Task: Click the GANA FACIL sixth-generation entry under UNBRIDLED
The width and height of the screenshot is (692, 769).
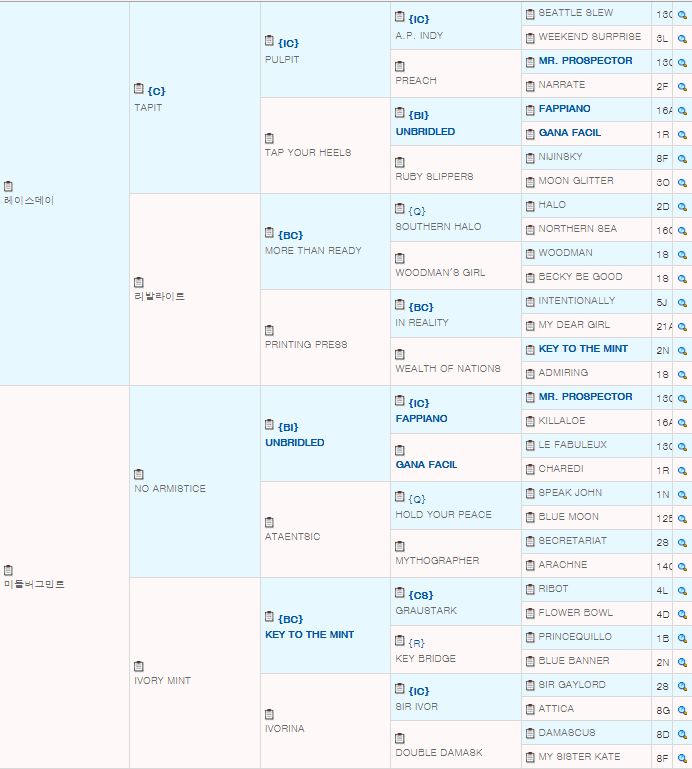Action: [x=570, y=132]
